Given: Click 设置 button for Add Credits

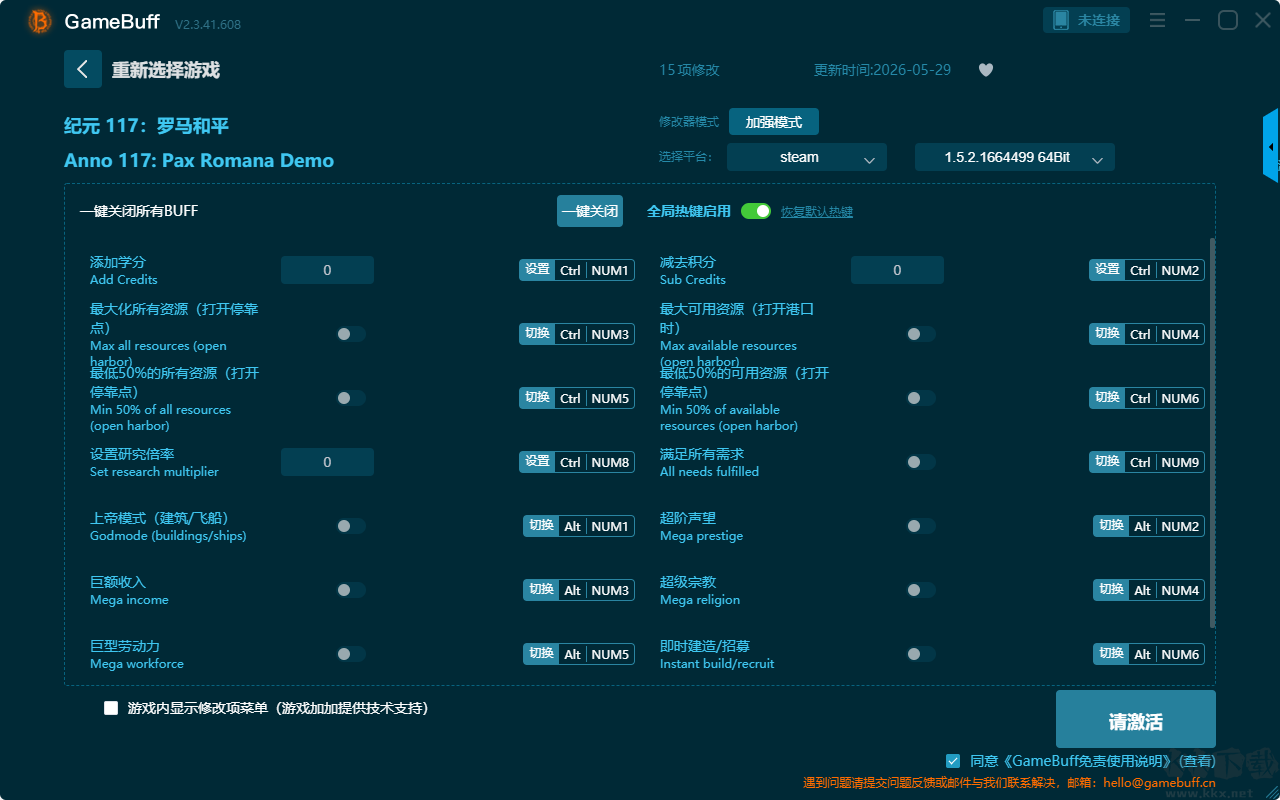Looking at the screenshot, I should [537, 270].
